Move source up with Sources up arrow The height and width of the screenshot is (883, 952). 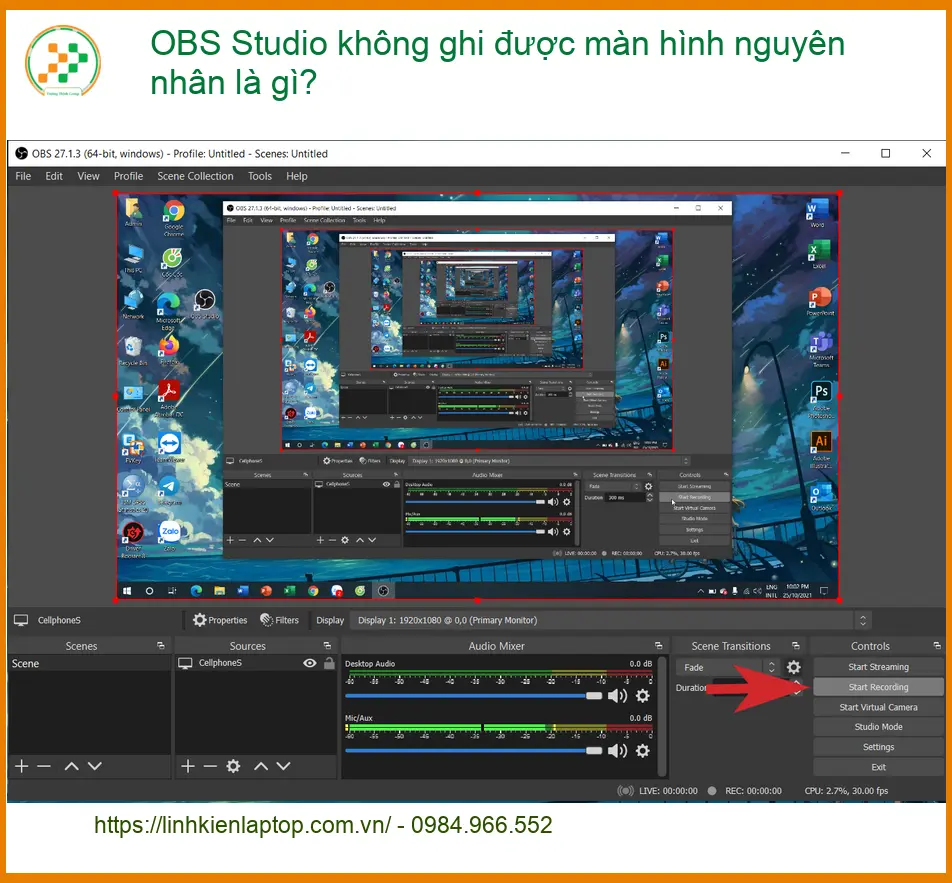tap(261, 766)
